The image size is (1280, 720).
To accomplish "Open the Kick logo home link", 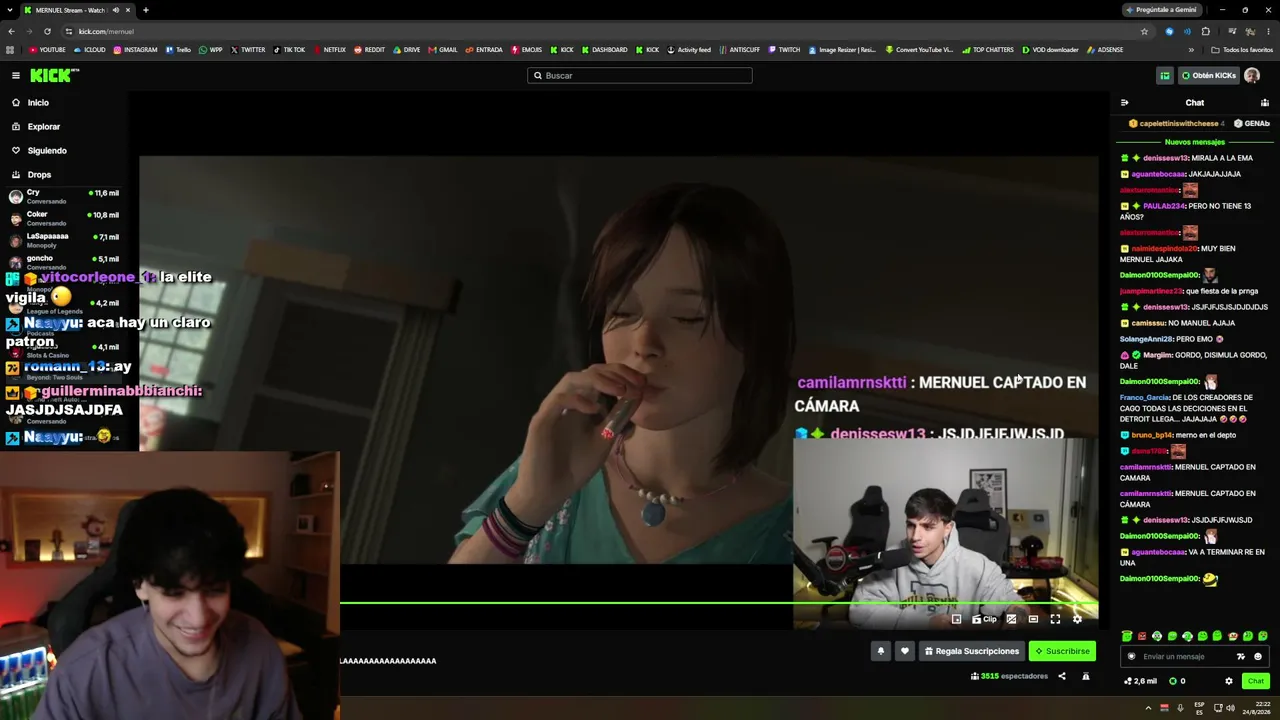I will [54, 75].
